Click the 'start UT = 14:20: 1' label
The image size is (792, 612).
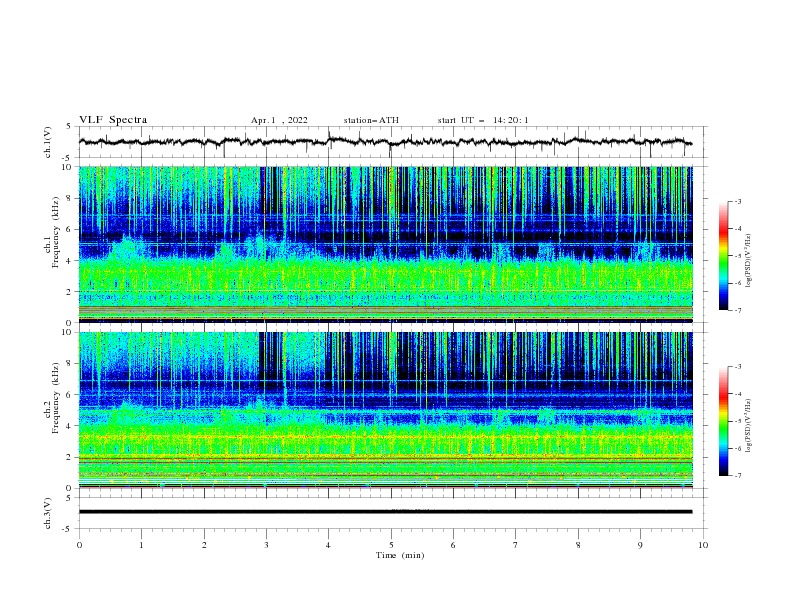click(x=483, y=120)
